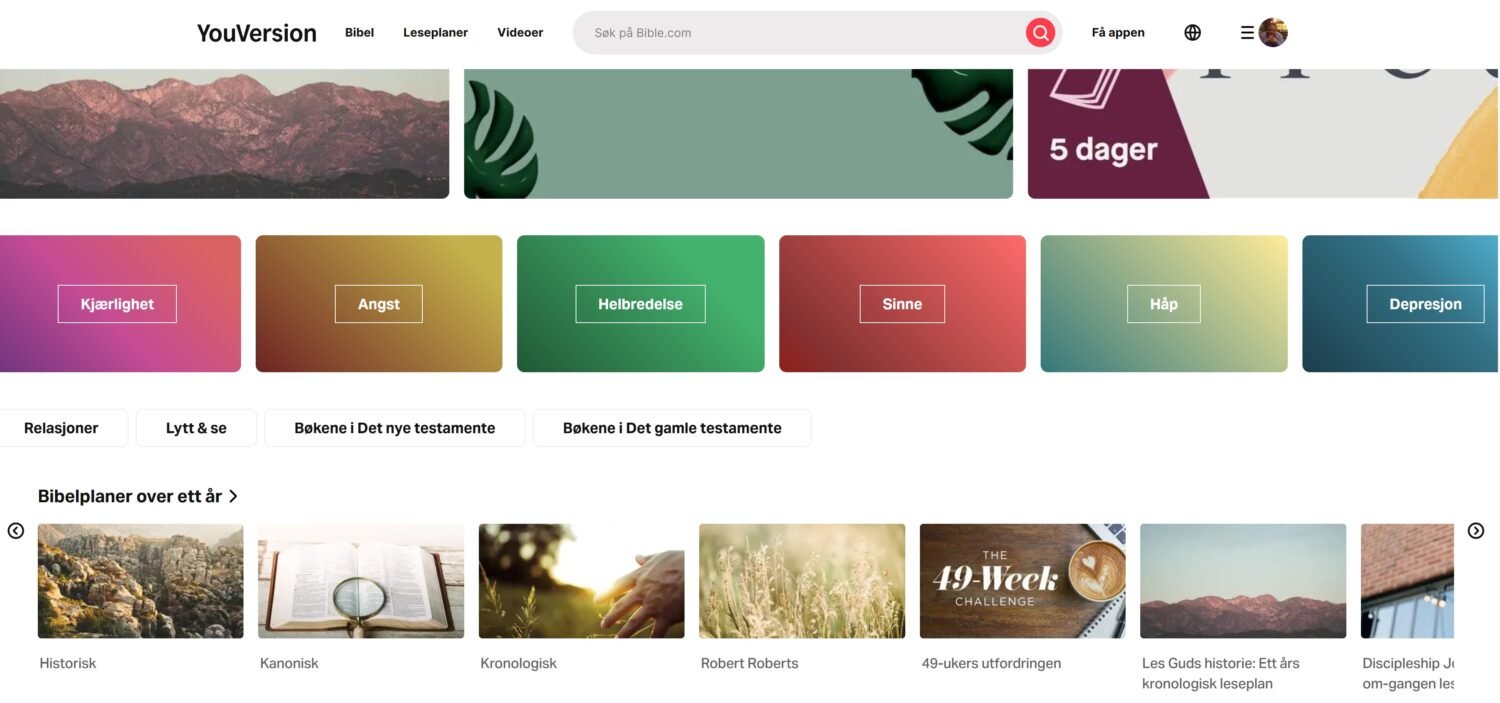1500x703 pixels.
Task: Click the red search magnifier button
Action: (x=1040, y=33)
